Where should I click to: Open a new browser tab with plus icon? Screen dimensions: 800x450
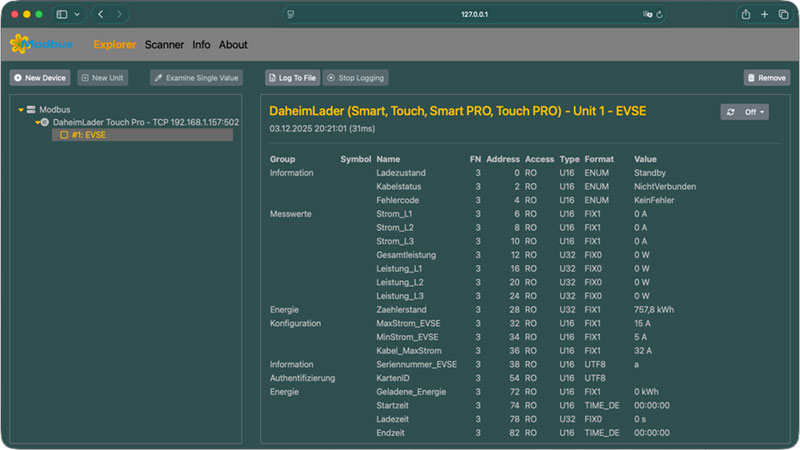pos(764,14)
